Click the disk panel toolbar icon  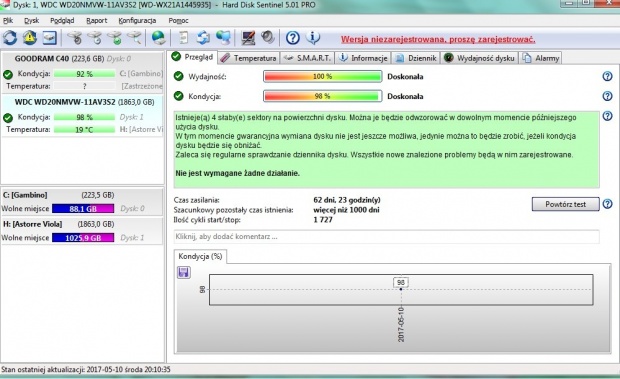(50, 38)
